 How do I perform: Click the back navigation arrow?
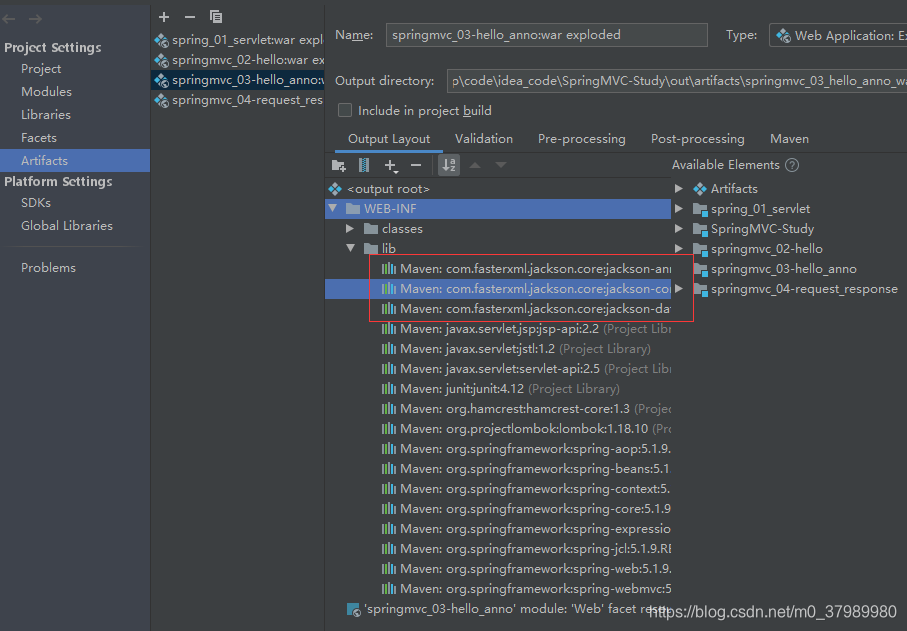point(9,19)
